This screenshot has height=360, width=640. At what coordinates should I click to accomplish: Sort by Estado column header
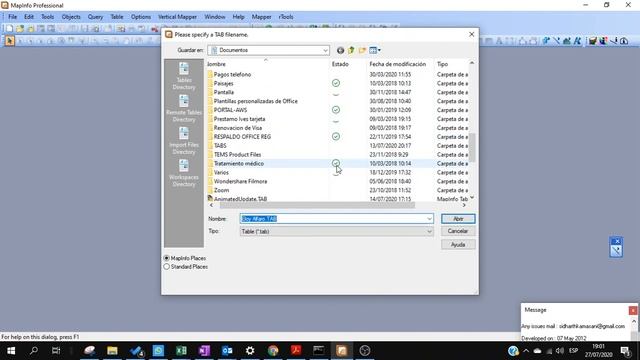tap(340, 64)
